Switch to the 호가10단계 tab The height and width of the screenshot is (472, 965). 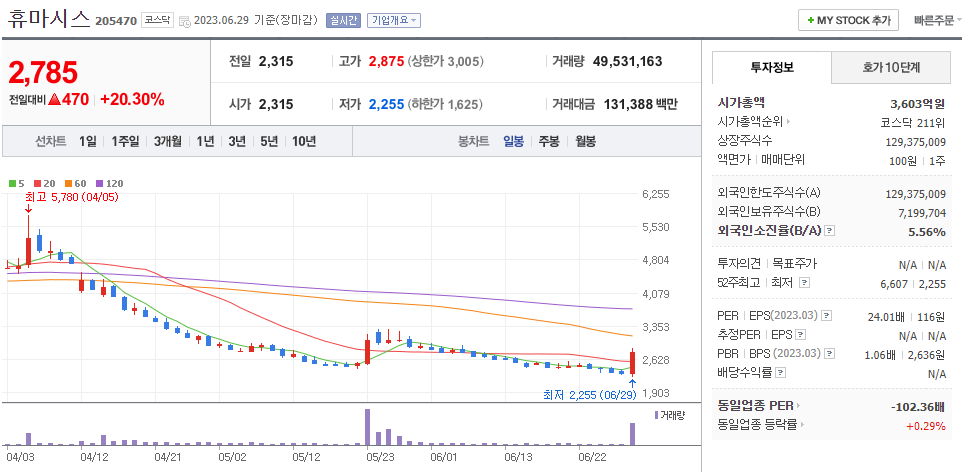(x=891, y=68)
